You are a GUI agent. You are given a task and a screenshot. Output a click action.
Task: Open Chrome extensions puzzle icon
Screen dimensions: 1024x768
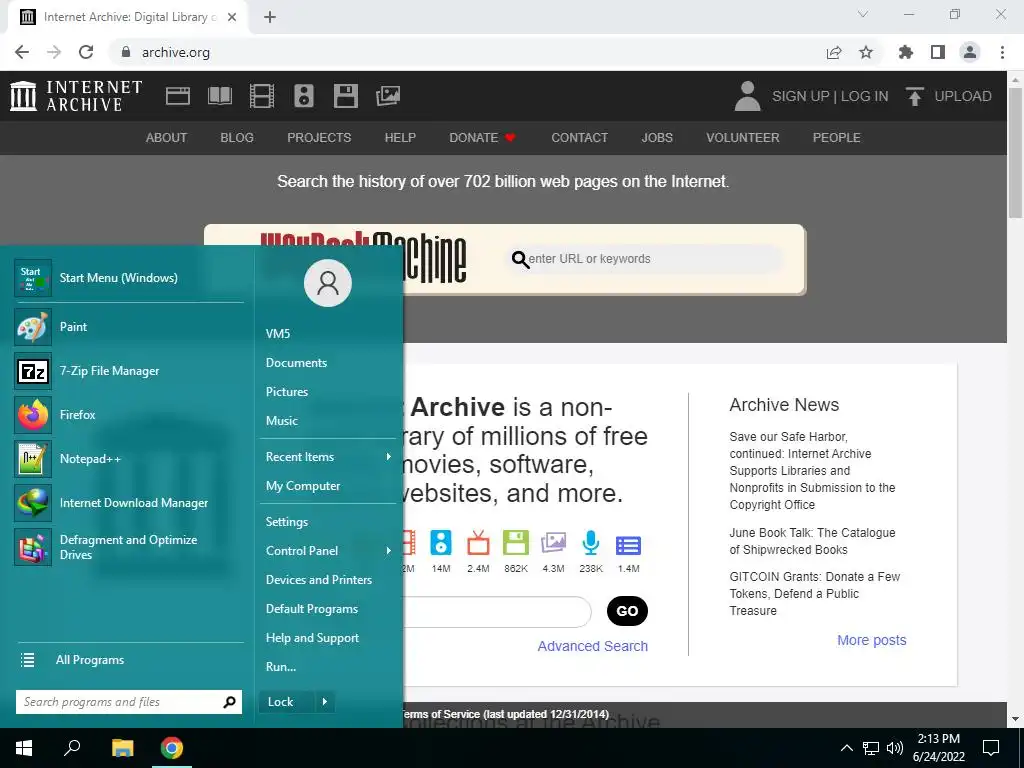905,52
